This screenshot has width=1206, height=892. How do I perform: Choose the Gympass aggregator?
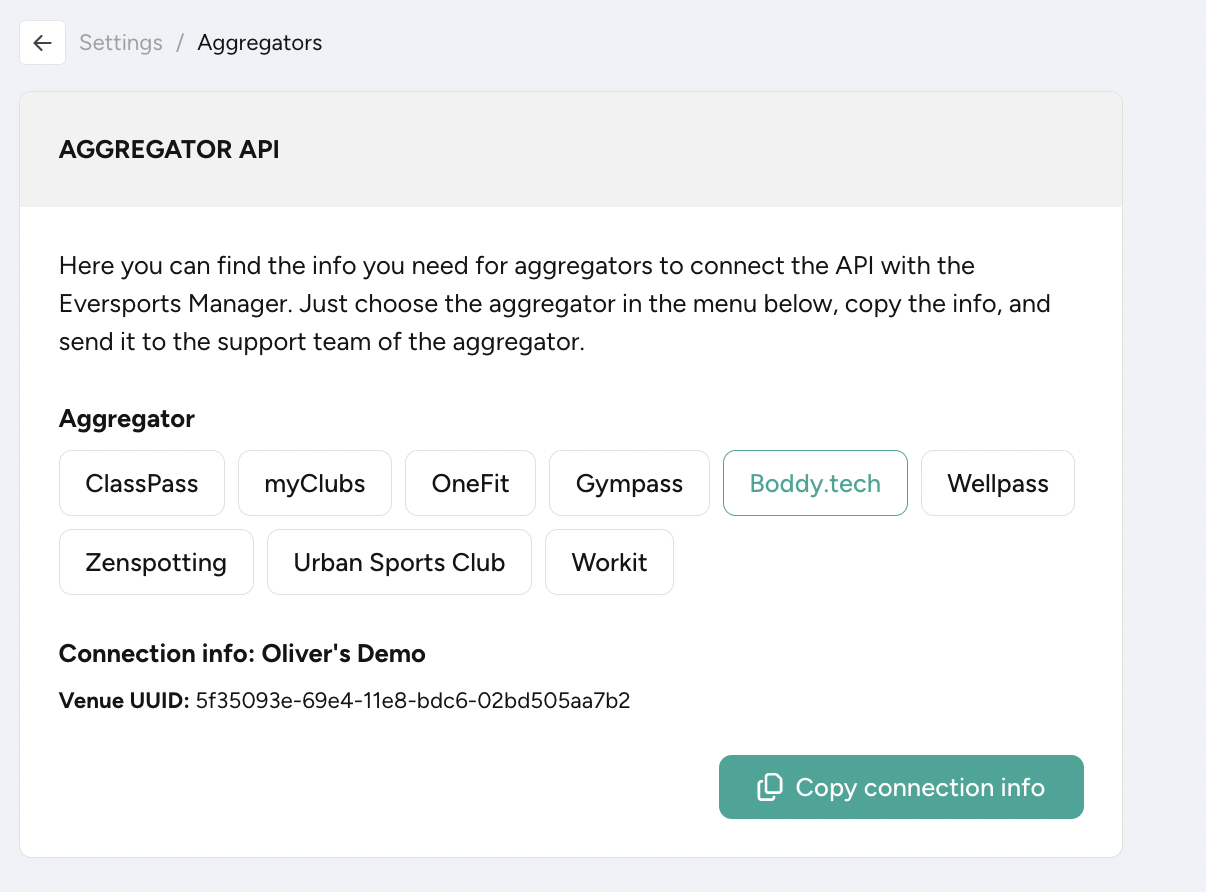pos(629,484)
